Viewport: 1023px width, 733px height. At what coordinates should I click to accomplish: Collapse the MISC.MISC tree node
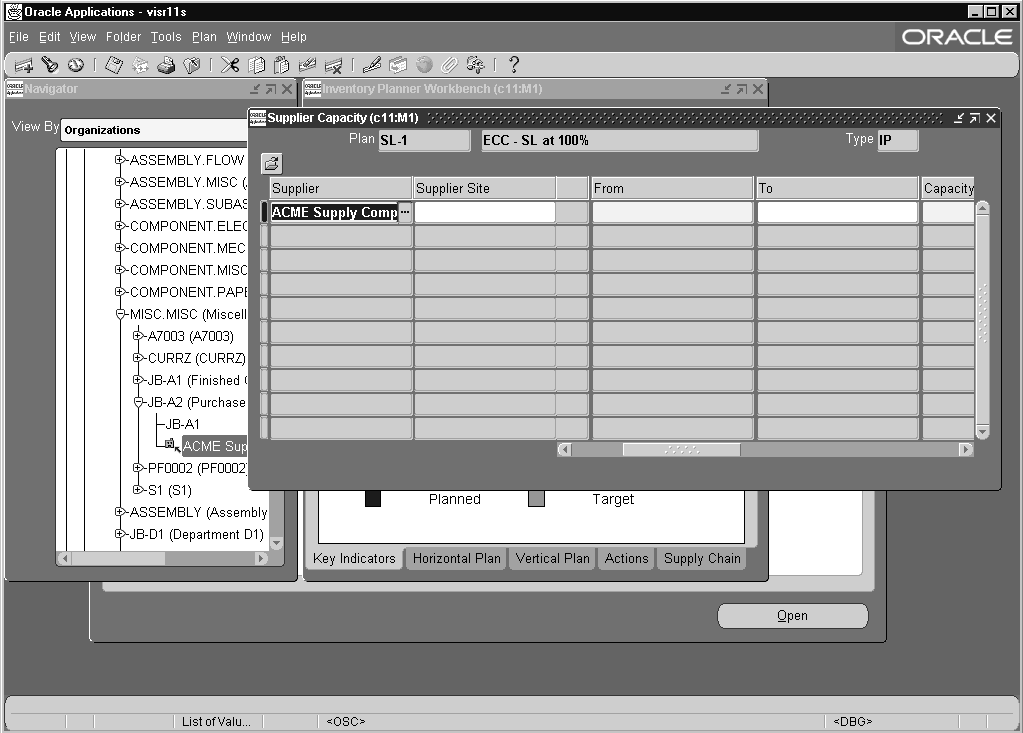pos(120,314)
